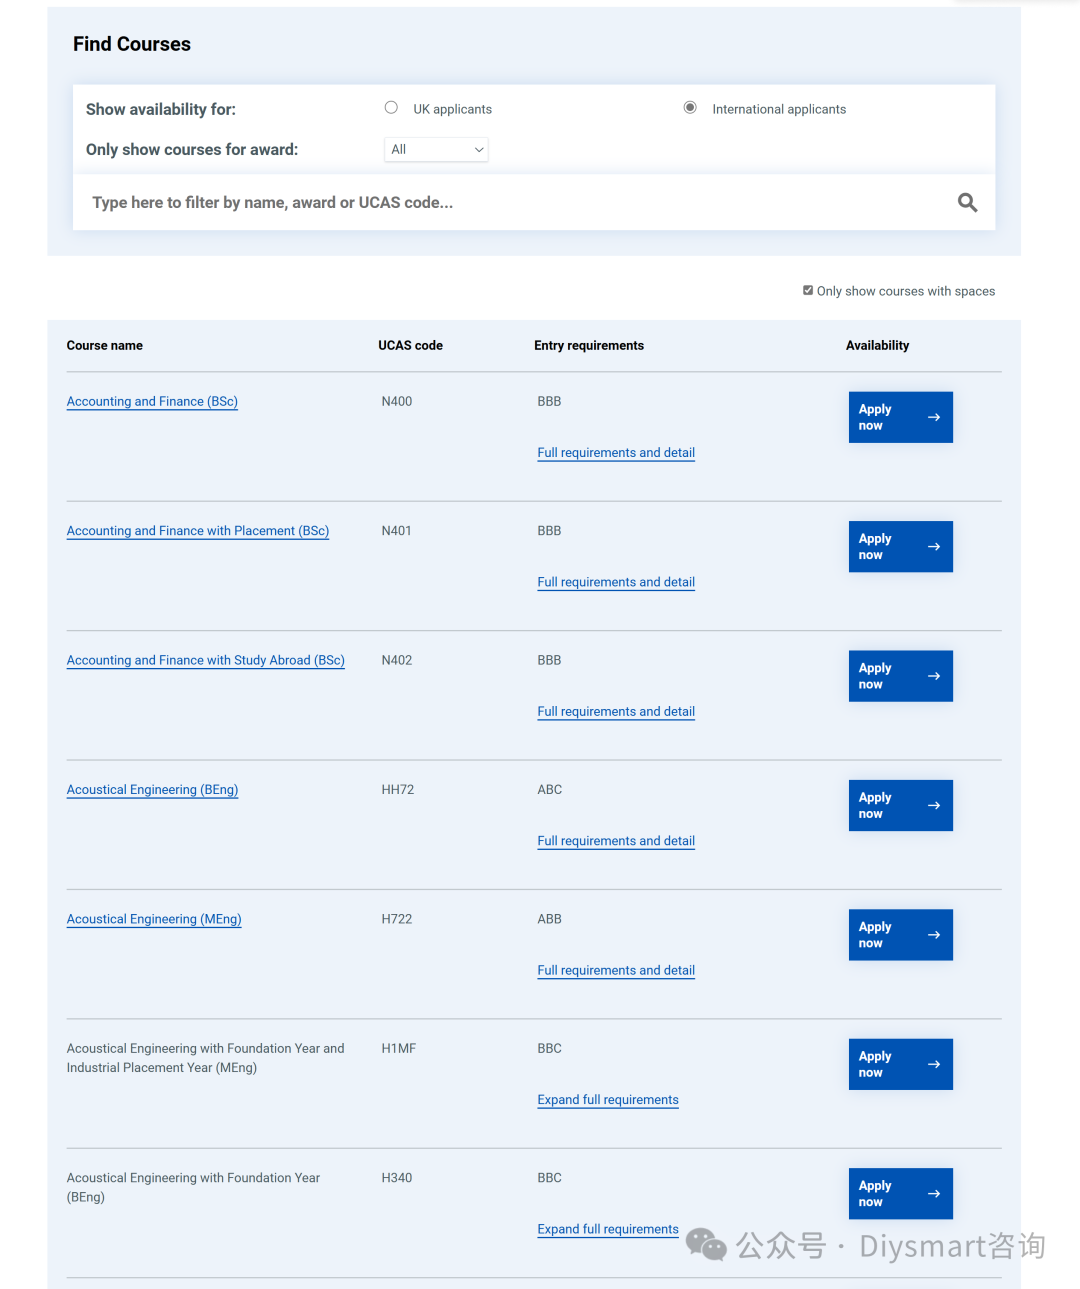Image resolution: width=1080 pixels, height=1289 pixels.
Task: Open Accounting and Finance (BSc) course link
Action: click(x=152, y=402)
